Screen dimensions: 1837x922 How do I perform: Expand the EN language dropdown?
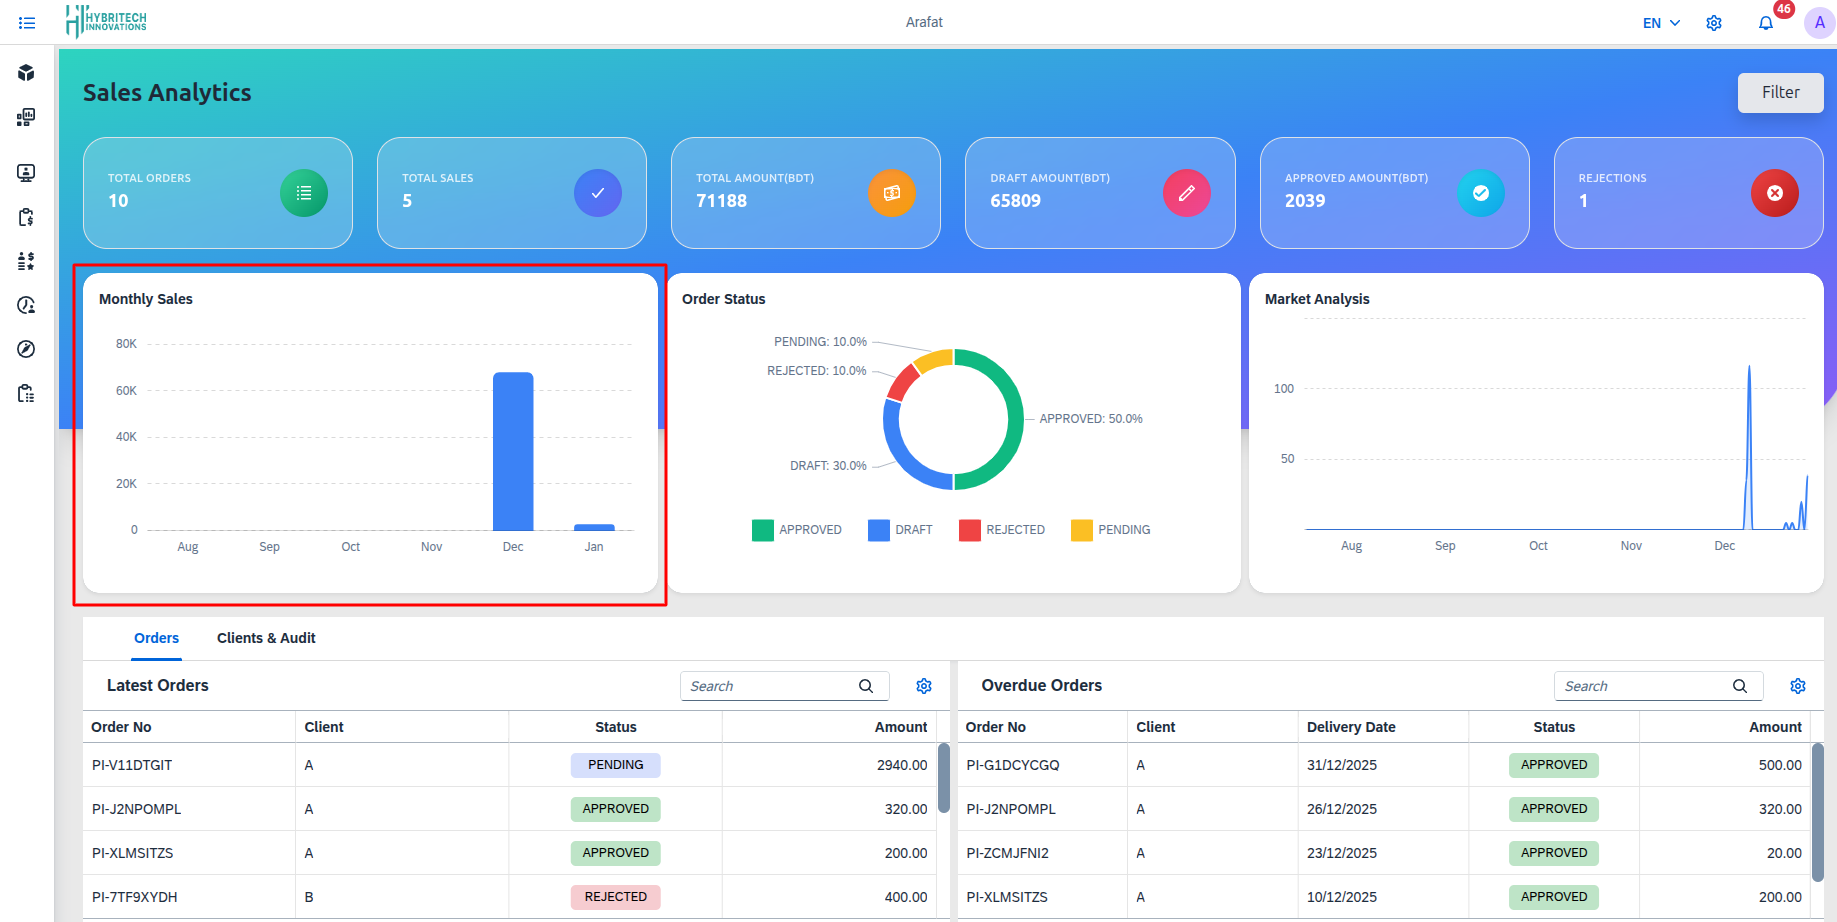click(1661, 23)
